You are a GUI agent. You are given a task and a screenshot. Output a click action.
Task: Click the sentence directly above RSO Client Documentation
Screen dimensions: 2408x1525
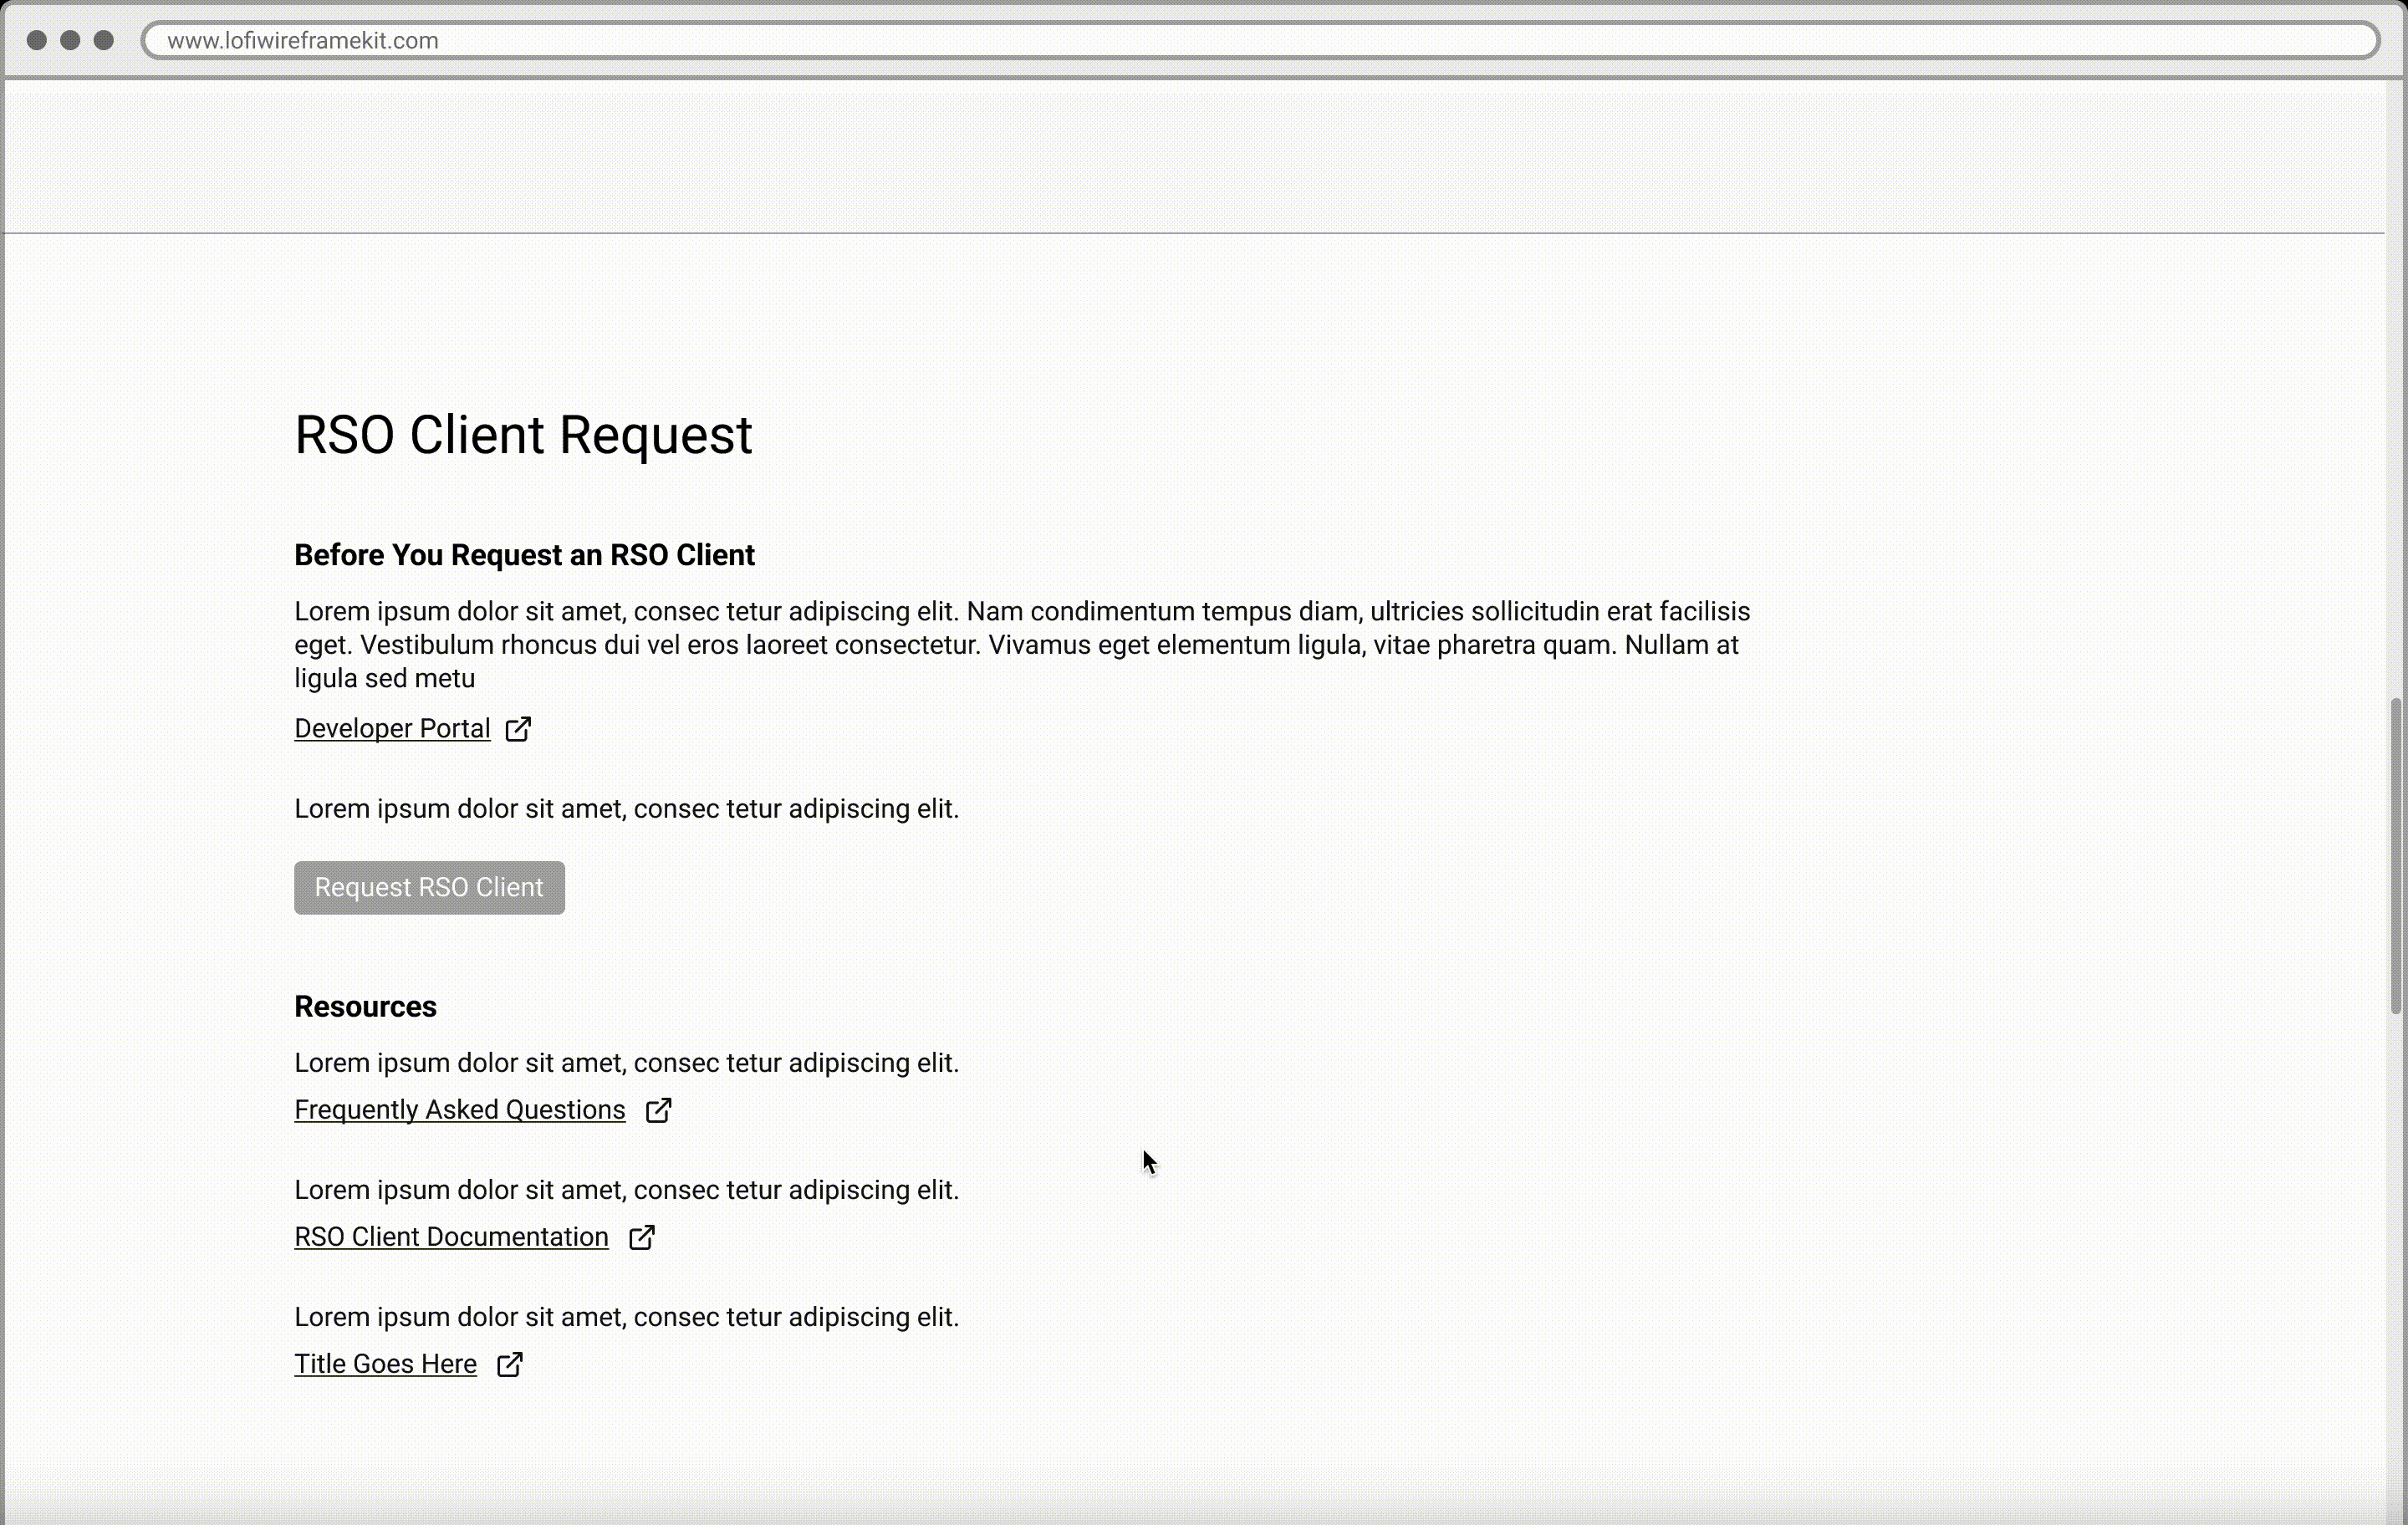pyautogui.click(x=626, y=1190)
